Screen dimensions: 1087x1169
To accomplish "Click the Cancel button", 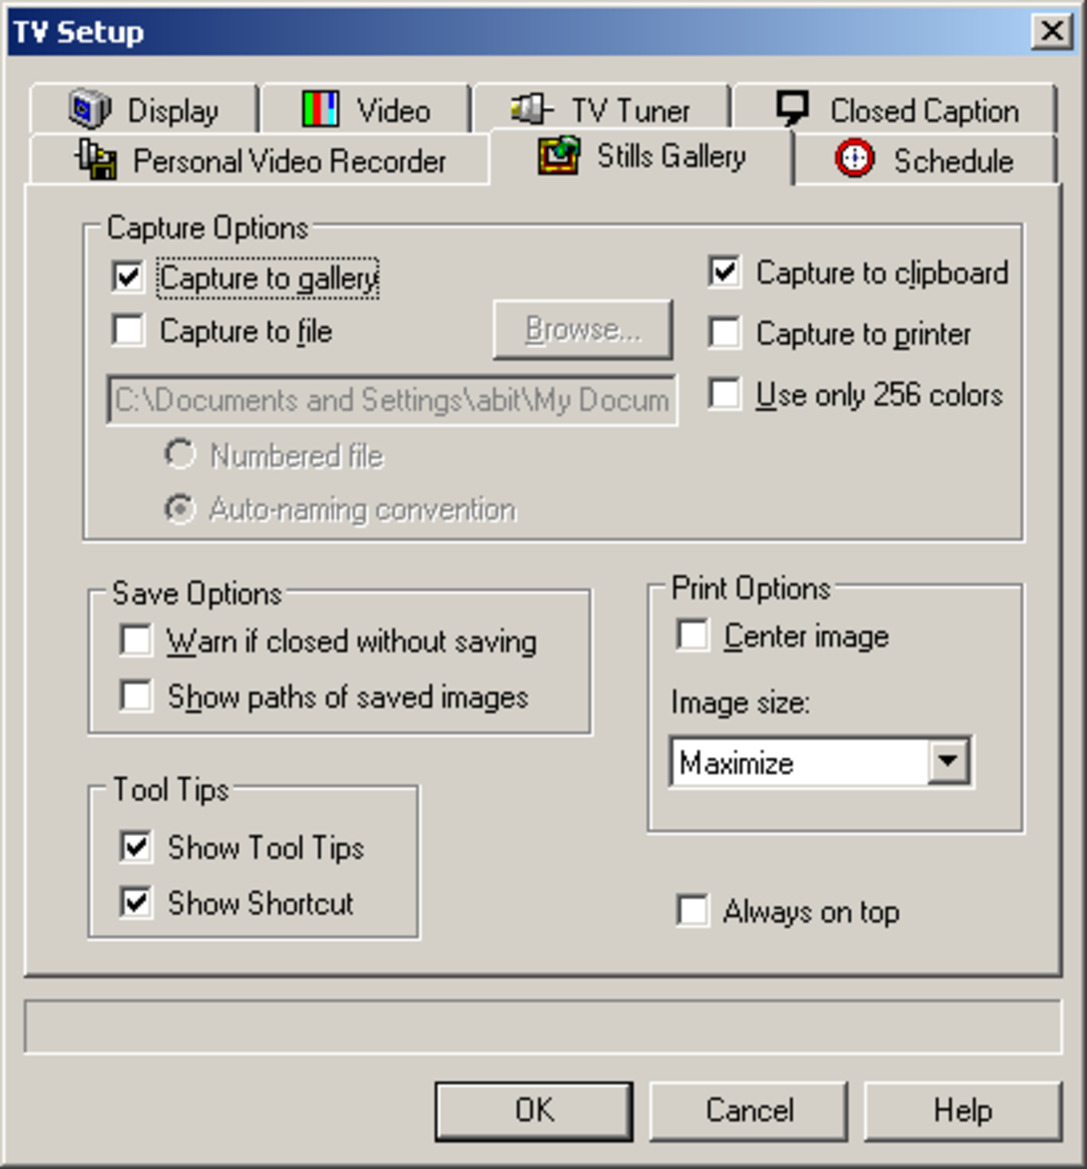I will [x=749, y=1111].
